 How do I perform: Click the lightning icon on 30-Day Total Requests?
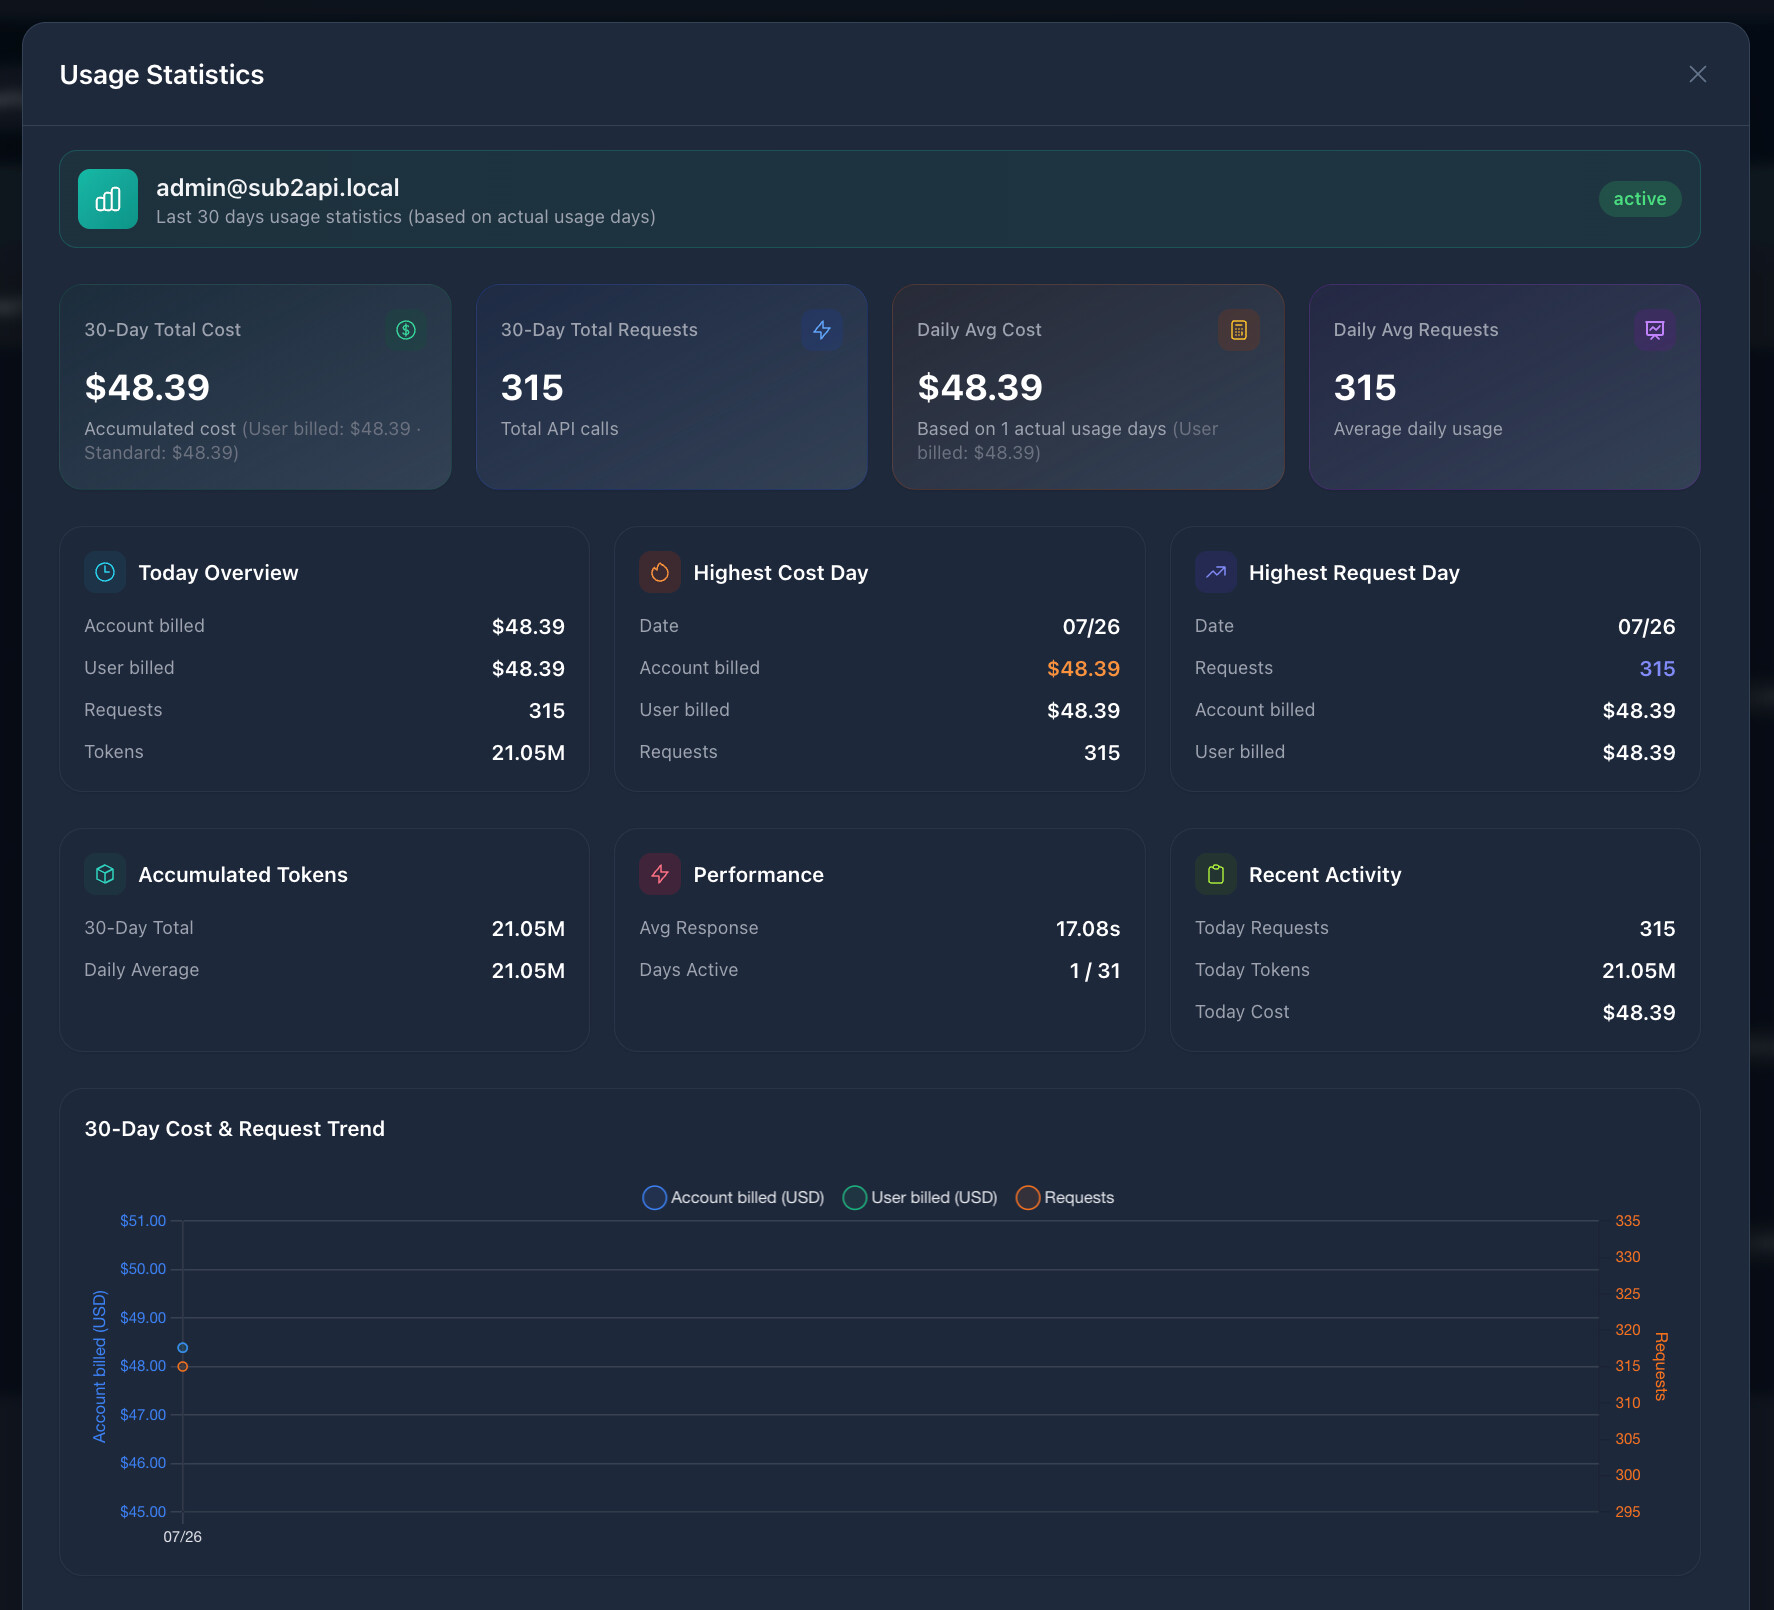[x=822, y=330]
